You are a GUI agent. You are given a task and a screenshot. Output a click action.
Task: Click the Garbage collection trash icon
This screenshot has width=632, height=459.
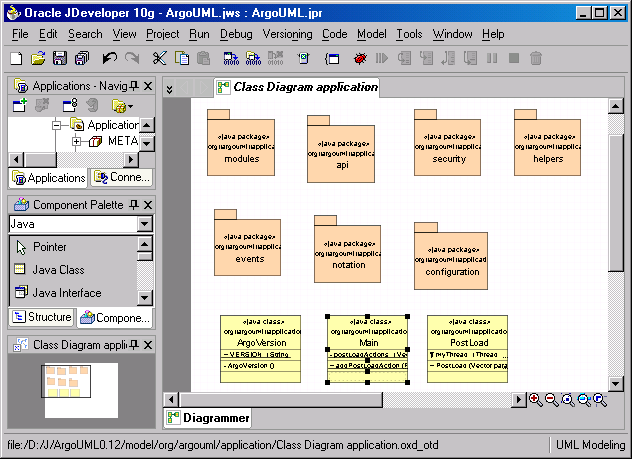click(536, 58)
